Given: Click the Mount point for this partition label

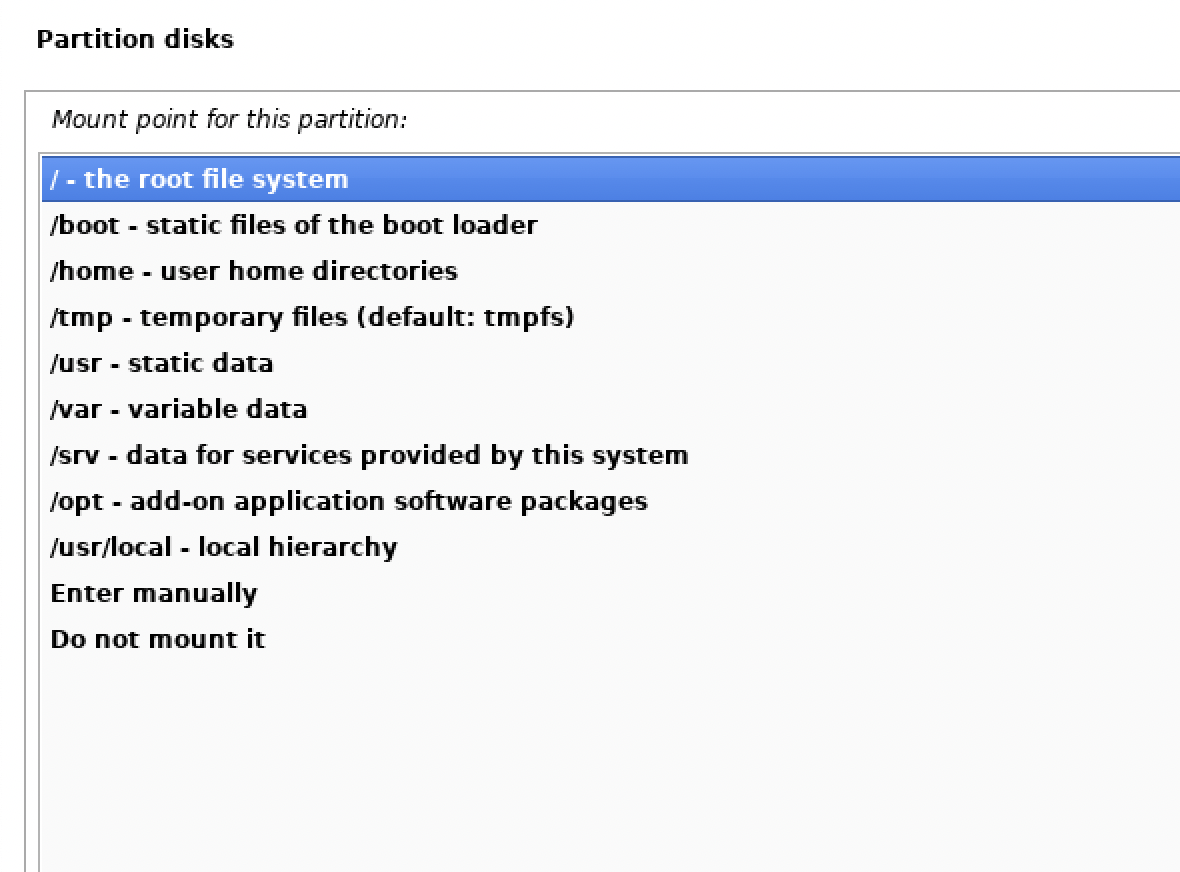Looking at the screenshot, I should pyautogui.click(x=229, y=120).
